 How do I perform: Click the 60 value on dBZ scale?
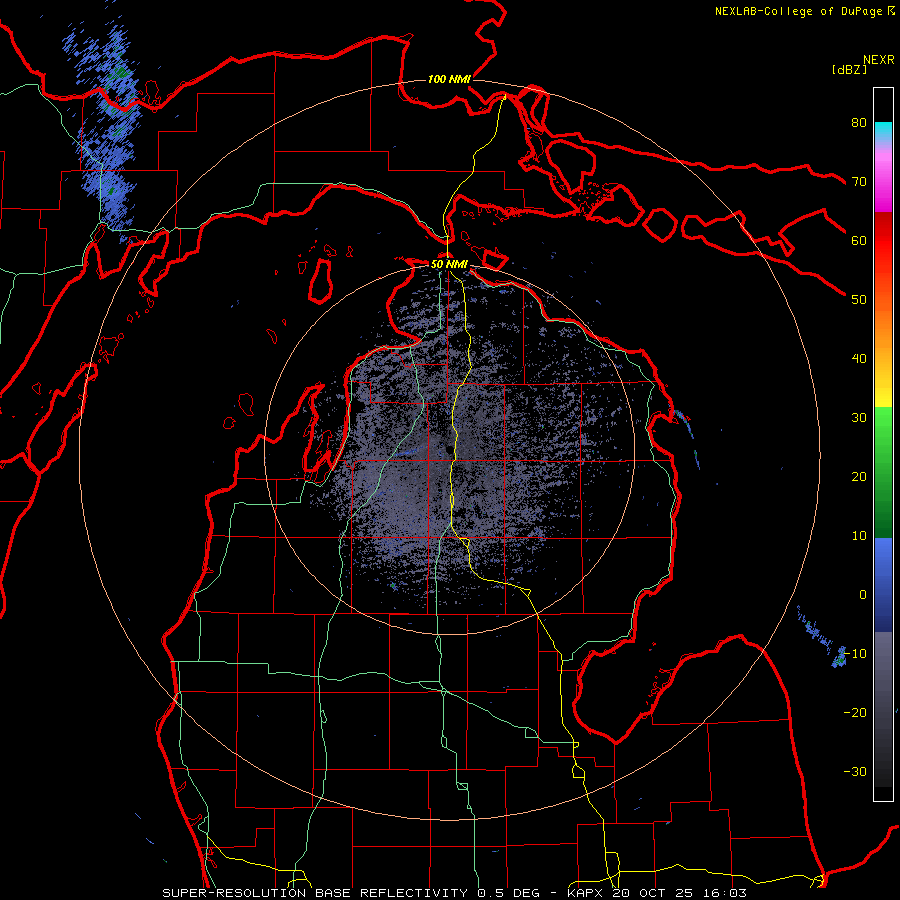click(859, 240)
